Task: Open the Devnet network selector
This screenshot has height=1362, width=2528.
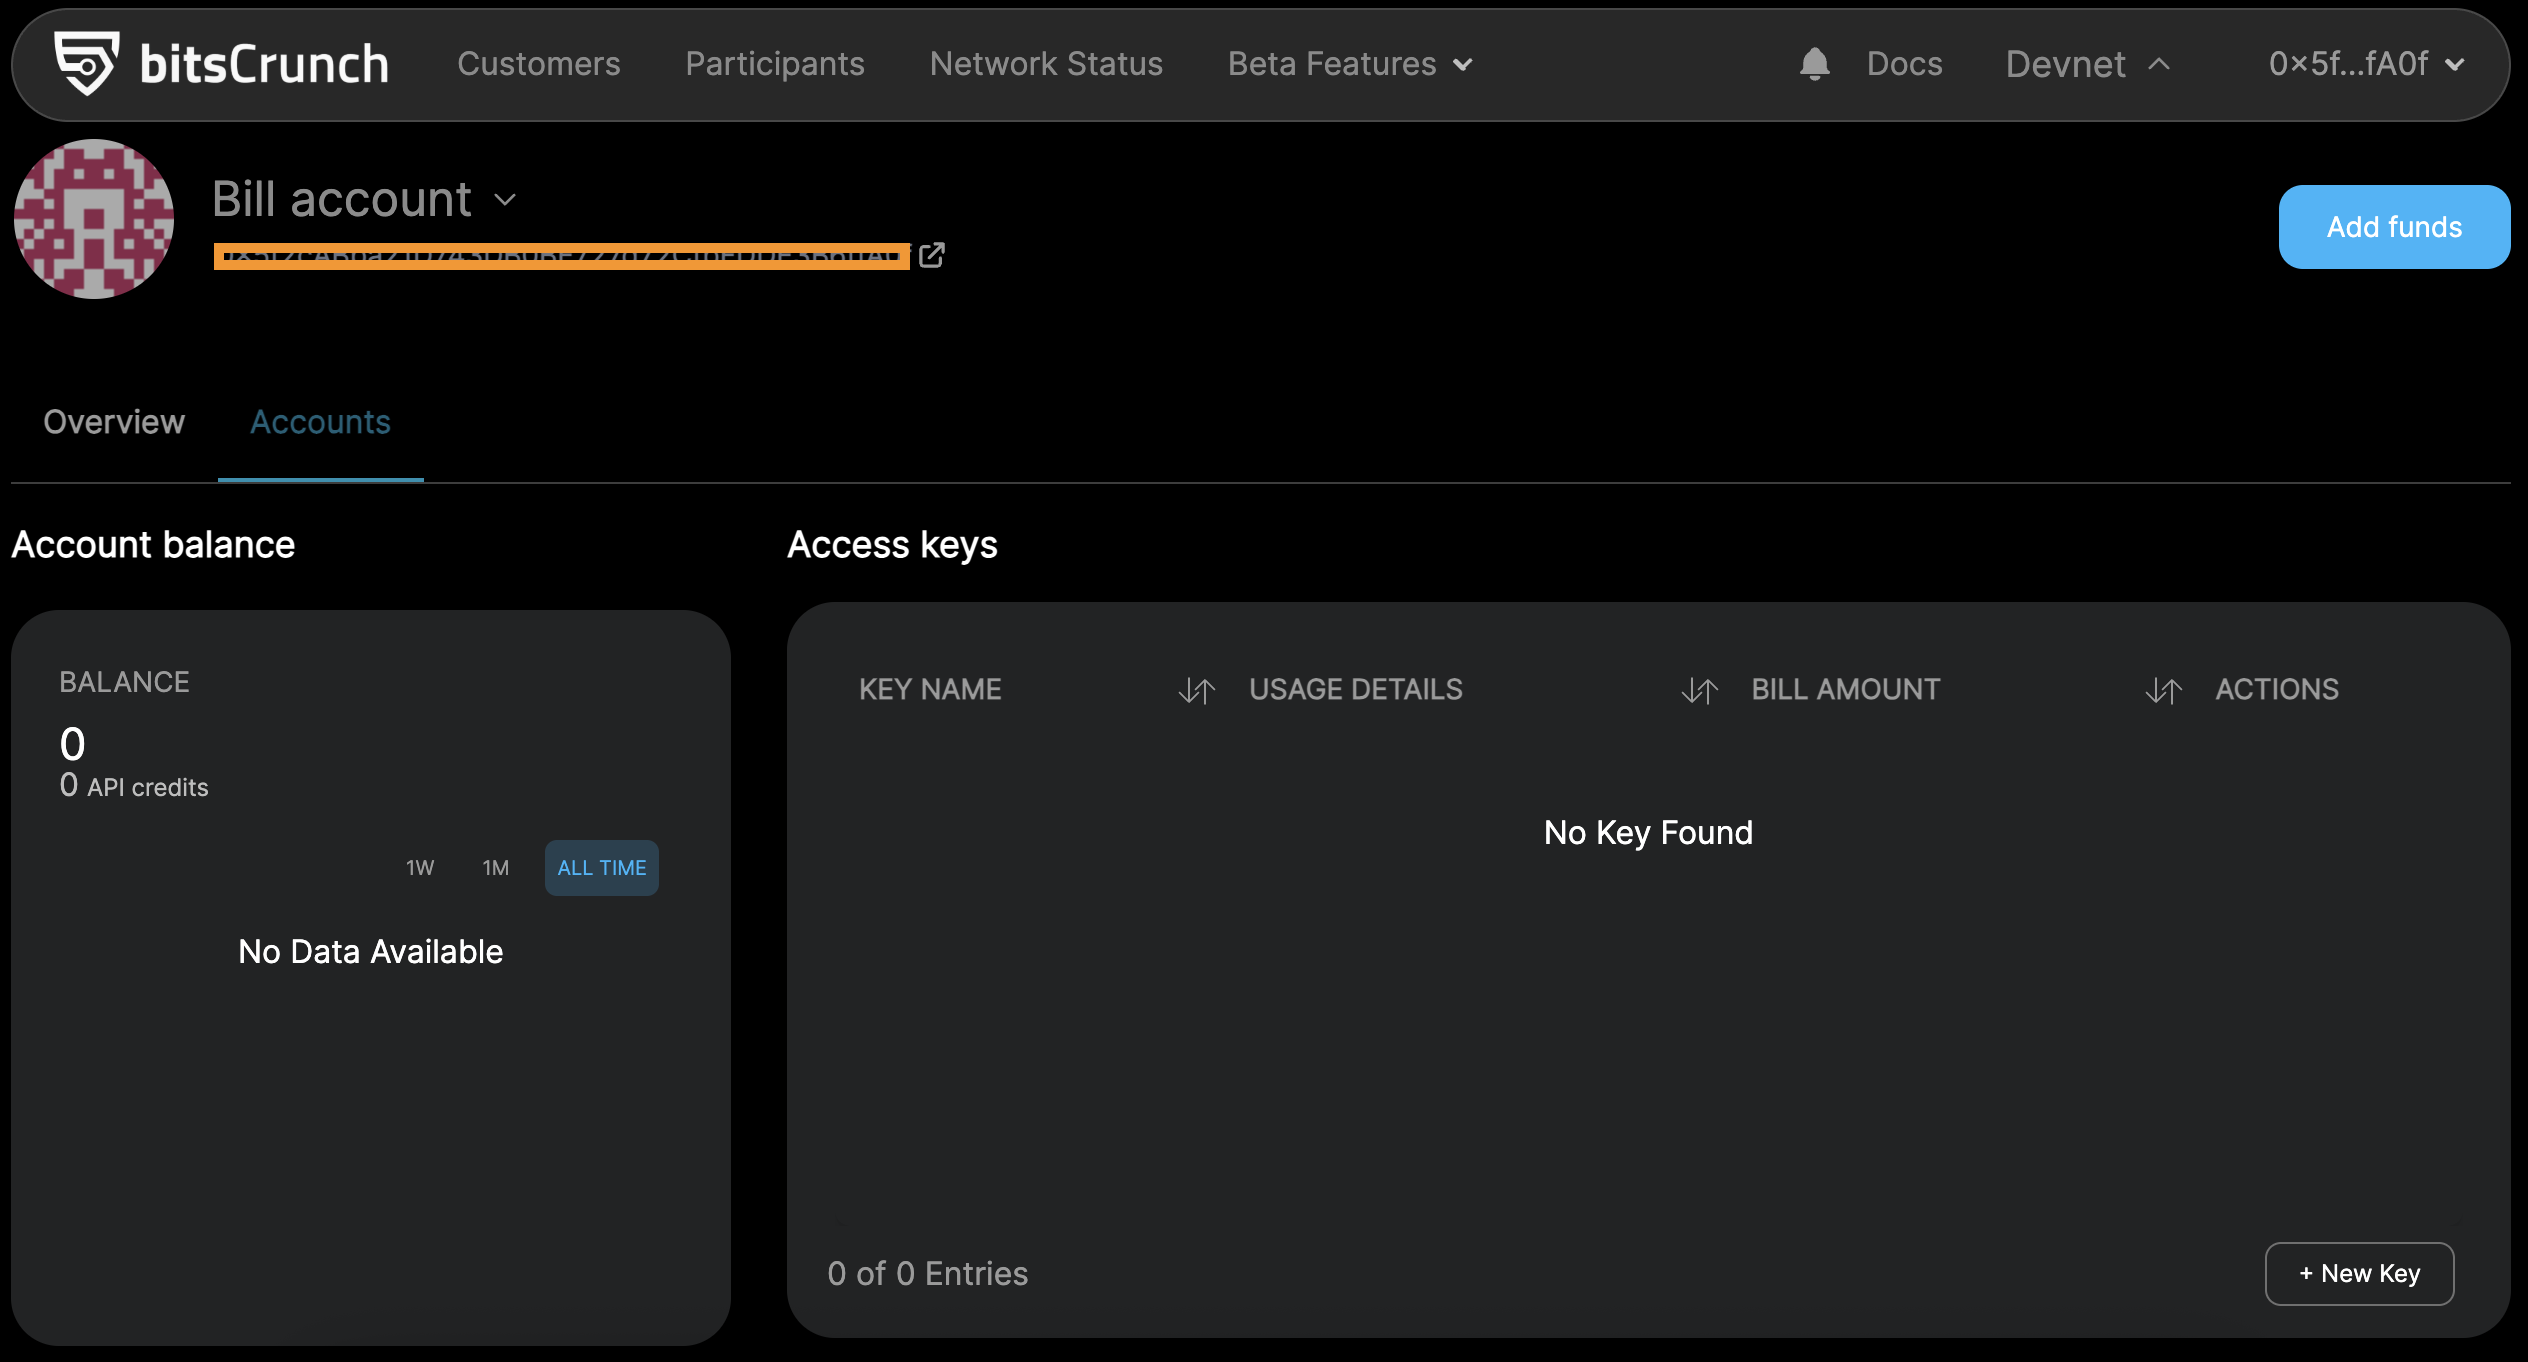Action: click(2088, 64)
